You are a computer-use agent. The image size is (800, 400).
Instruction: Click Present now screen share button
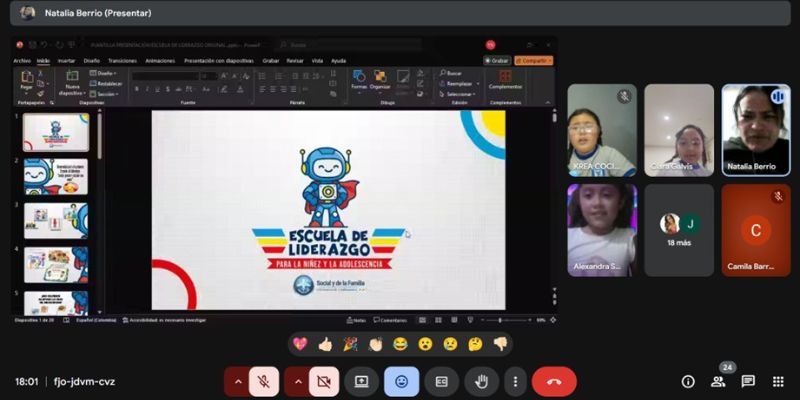pyautogui.click(x=361, y=382)
